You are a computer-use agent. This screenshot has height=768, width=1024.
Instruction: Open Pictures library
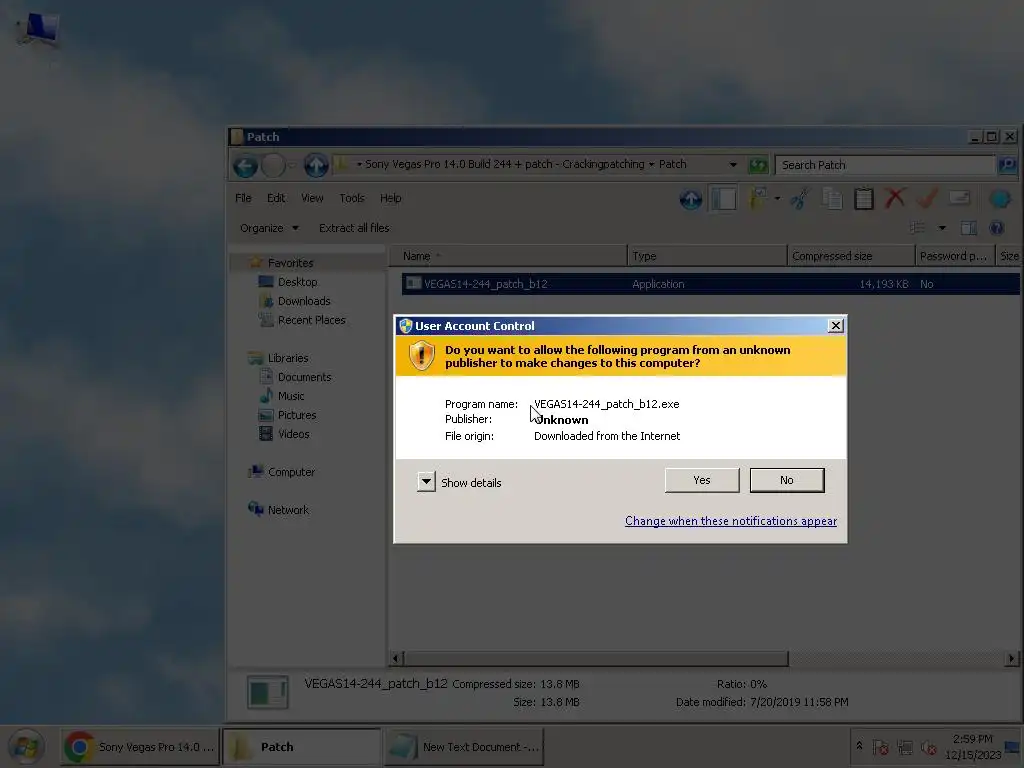(x=296, y=415)
